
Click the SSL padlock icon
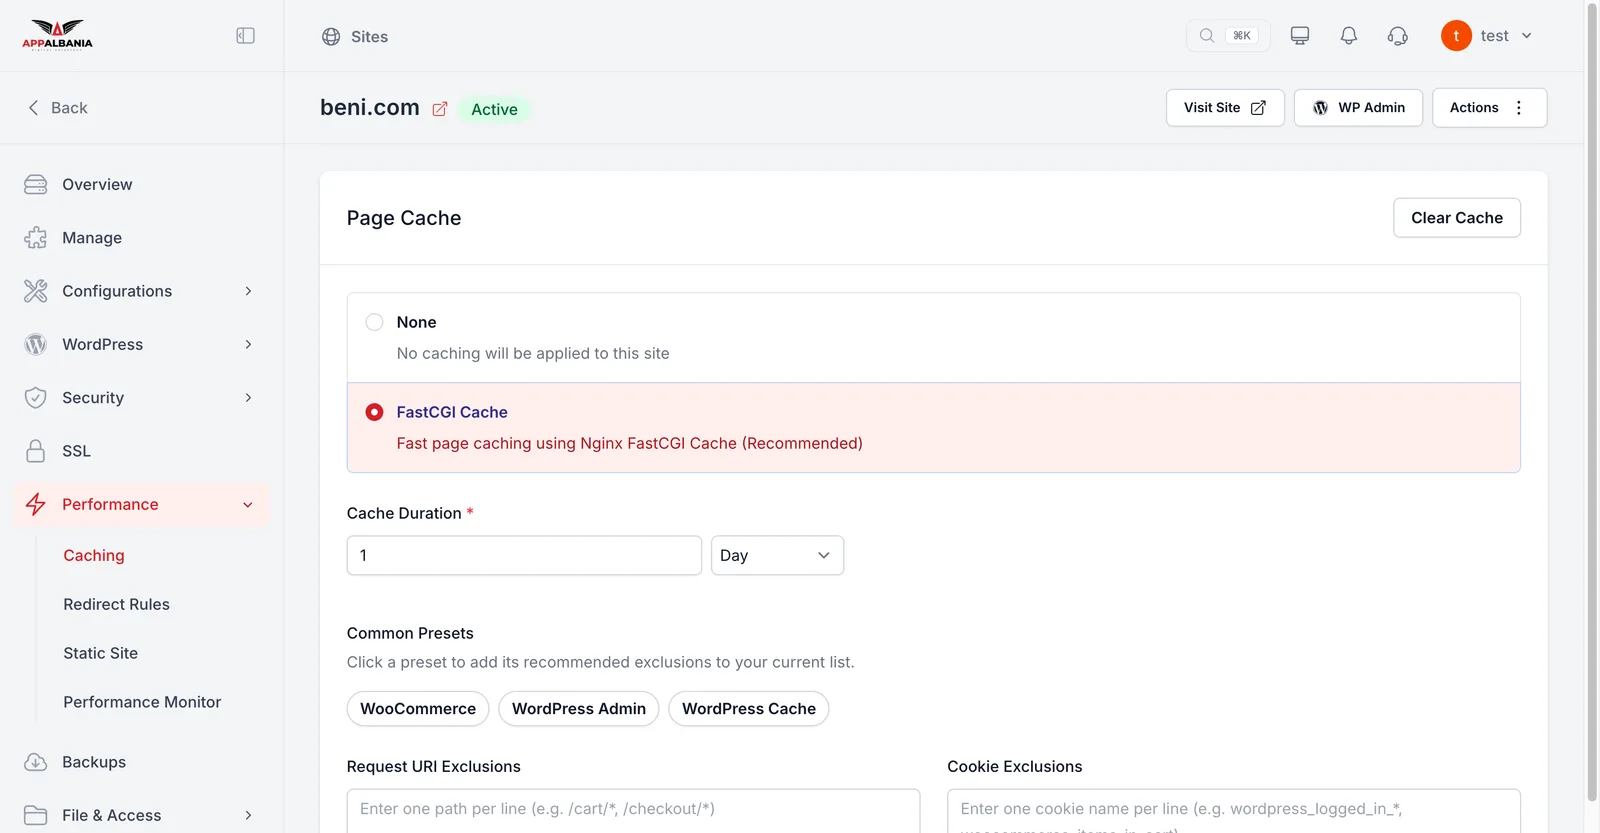click(x=36, y=451)
